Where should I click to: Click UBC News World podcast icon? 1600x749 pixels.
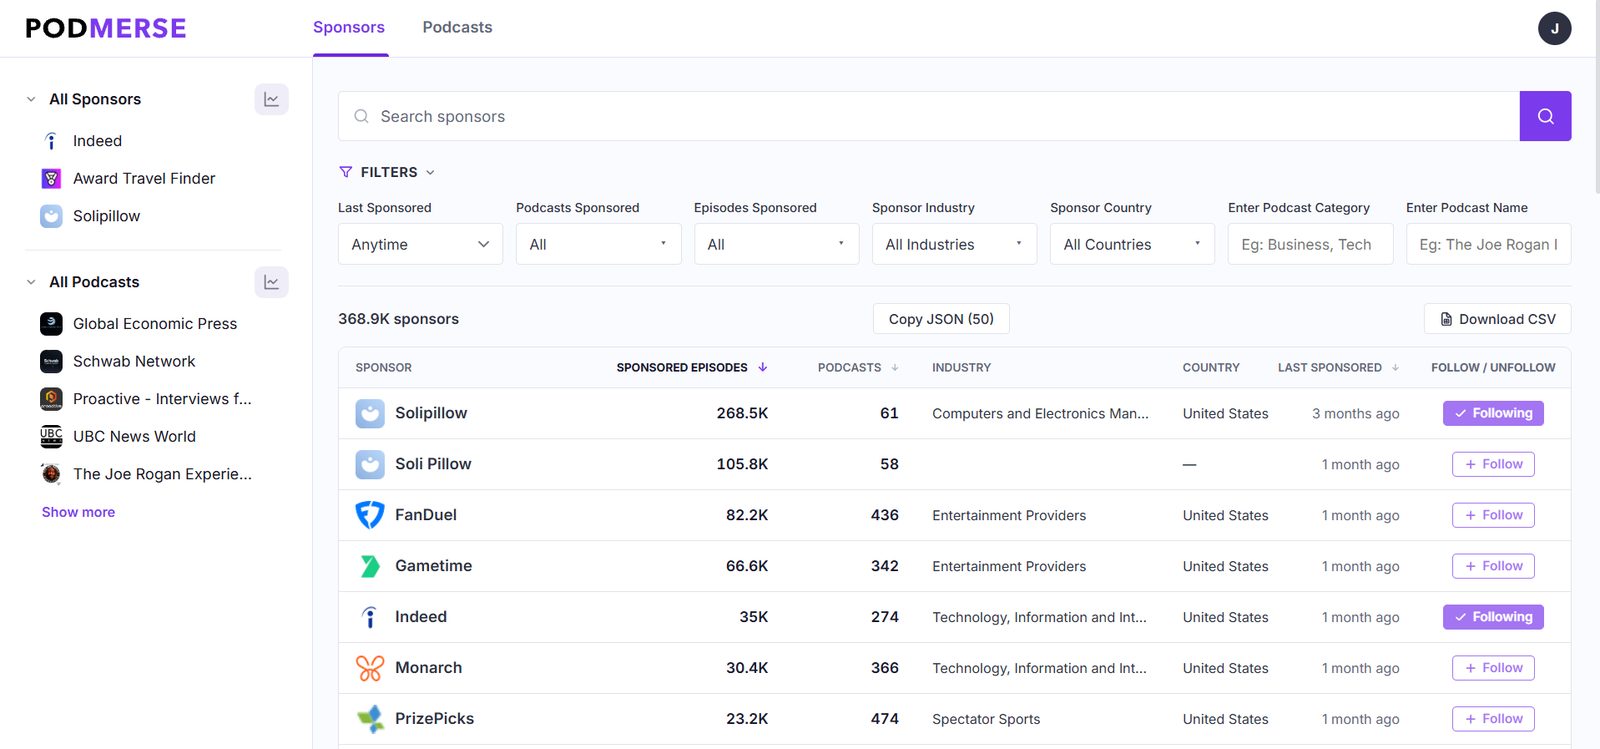[51, 436]
